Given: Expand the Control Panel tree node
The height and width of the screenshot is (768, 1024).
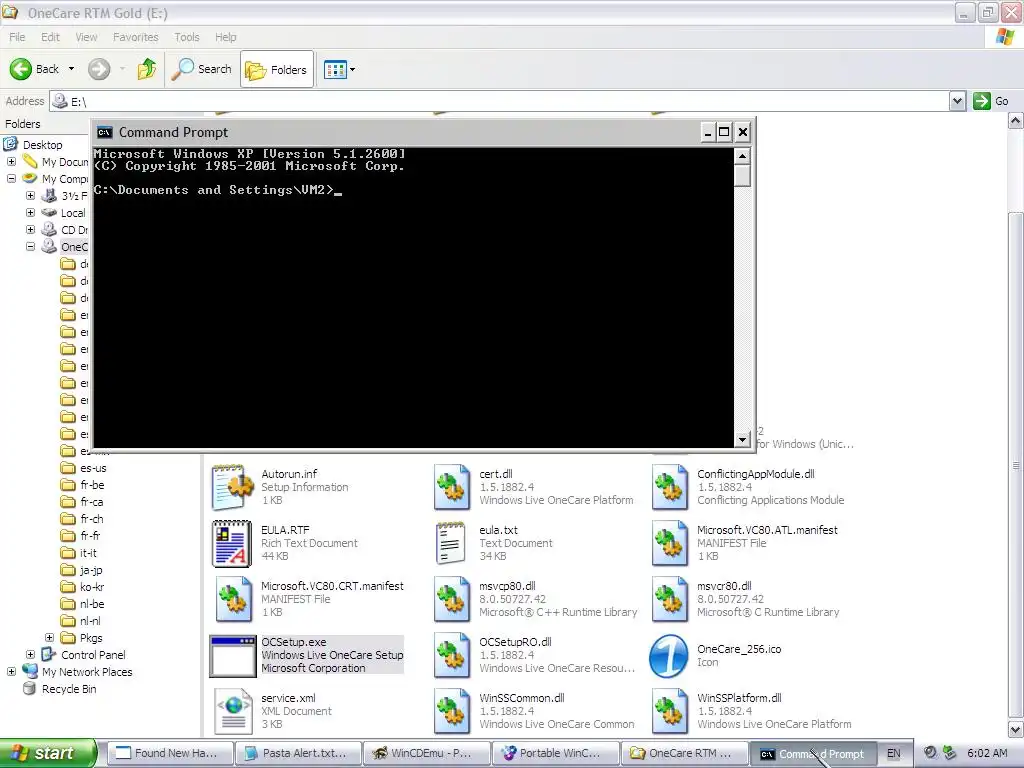Looking at the screenshot, I should click(x=30, y=654).
